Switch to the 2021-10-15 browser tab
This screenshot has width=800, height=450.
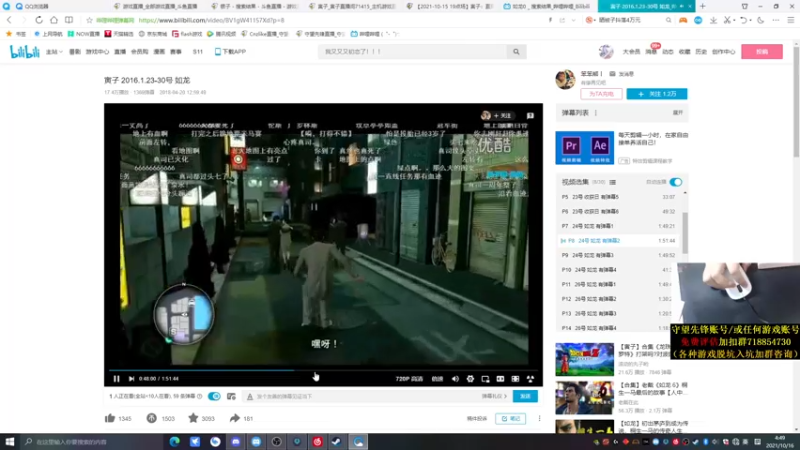(450, 6)
